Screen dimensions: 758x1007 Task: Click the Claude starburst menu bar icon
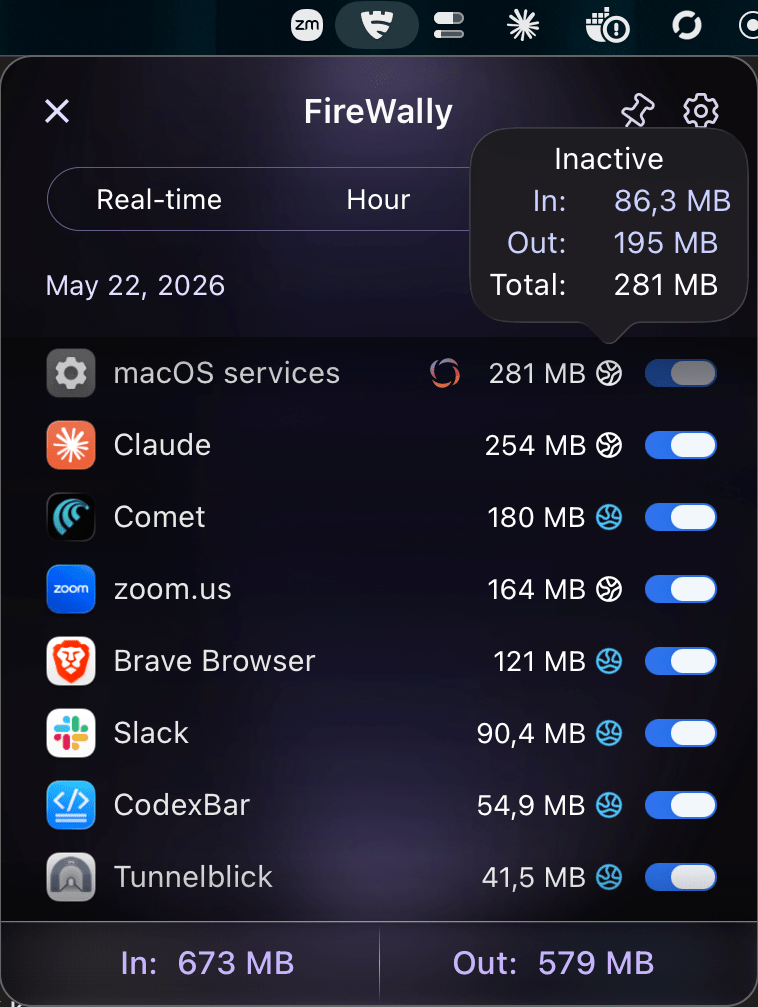point(522,26)
